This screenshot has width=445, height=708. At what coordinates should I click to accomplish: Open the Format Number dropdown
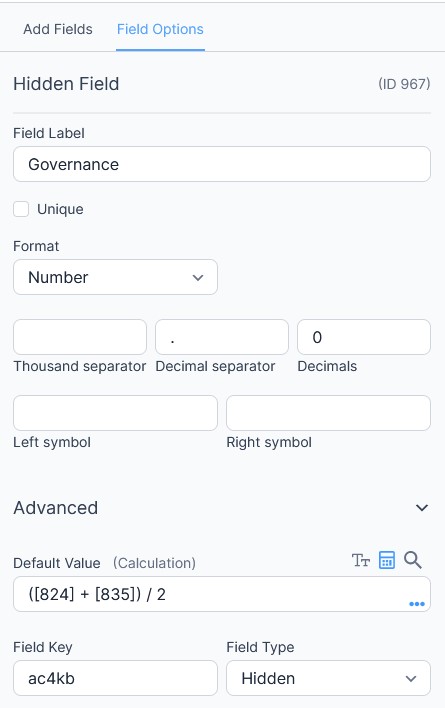[x=116, y=277]
